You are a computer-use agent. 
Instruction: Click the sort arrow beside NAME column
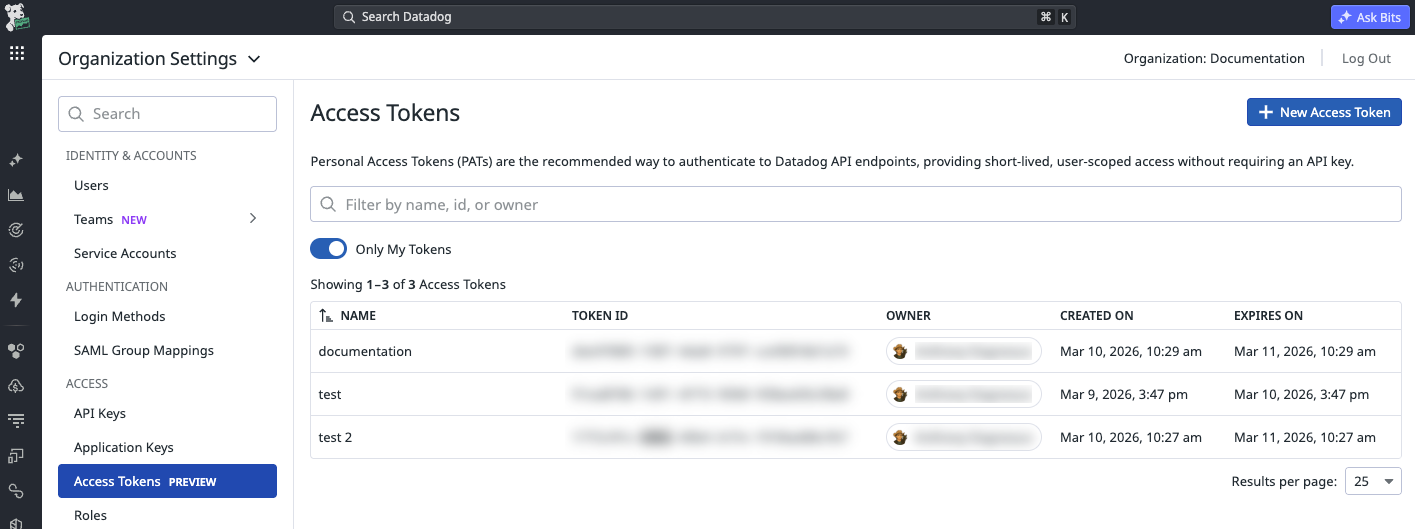(x=326, y=316)
